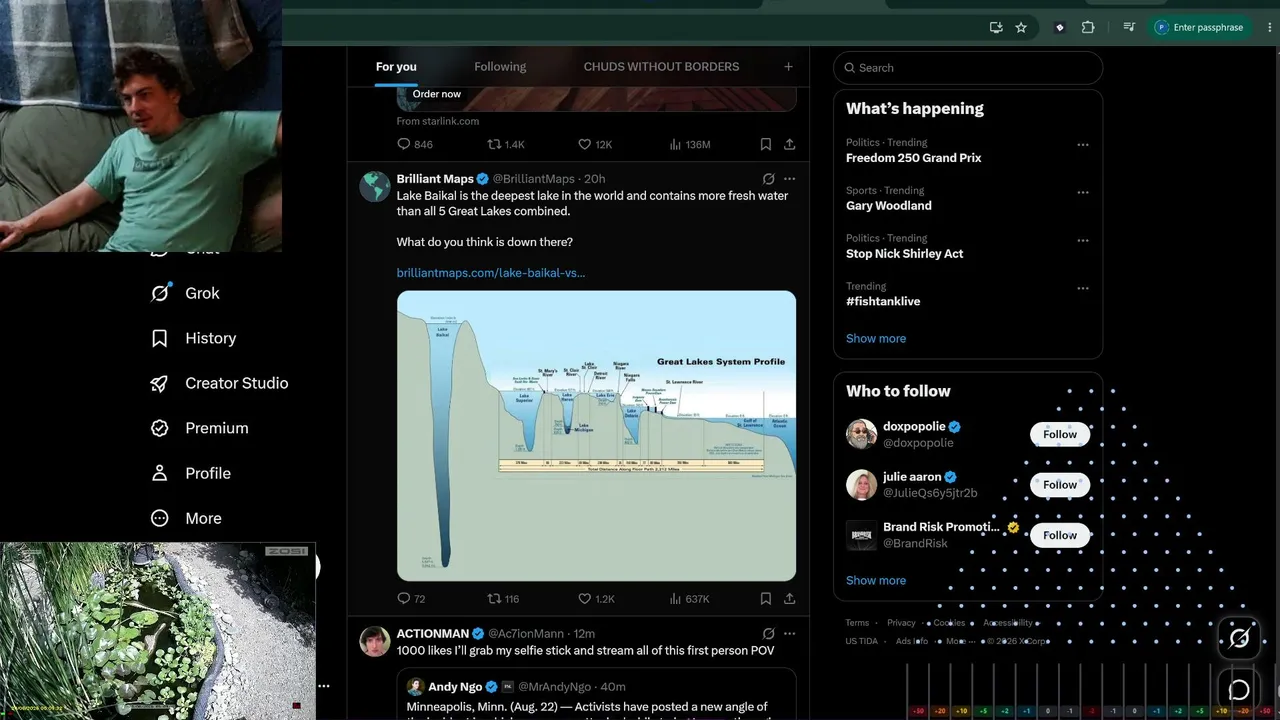Share the Brilliant Maps post
The width and height of the screenshot is (1280, 720).
[x=790, y=599]
